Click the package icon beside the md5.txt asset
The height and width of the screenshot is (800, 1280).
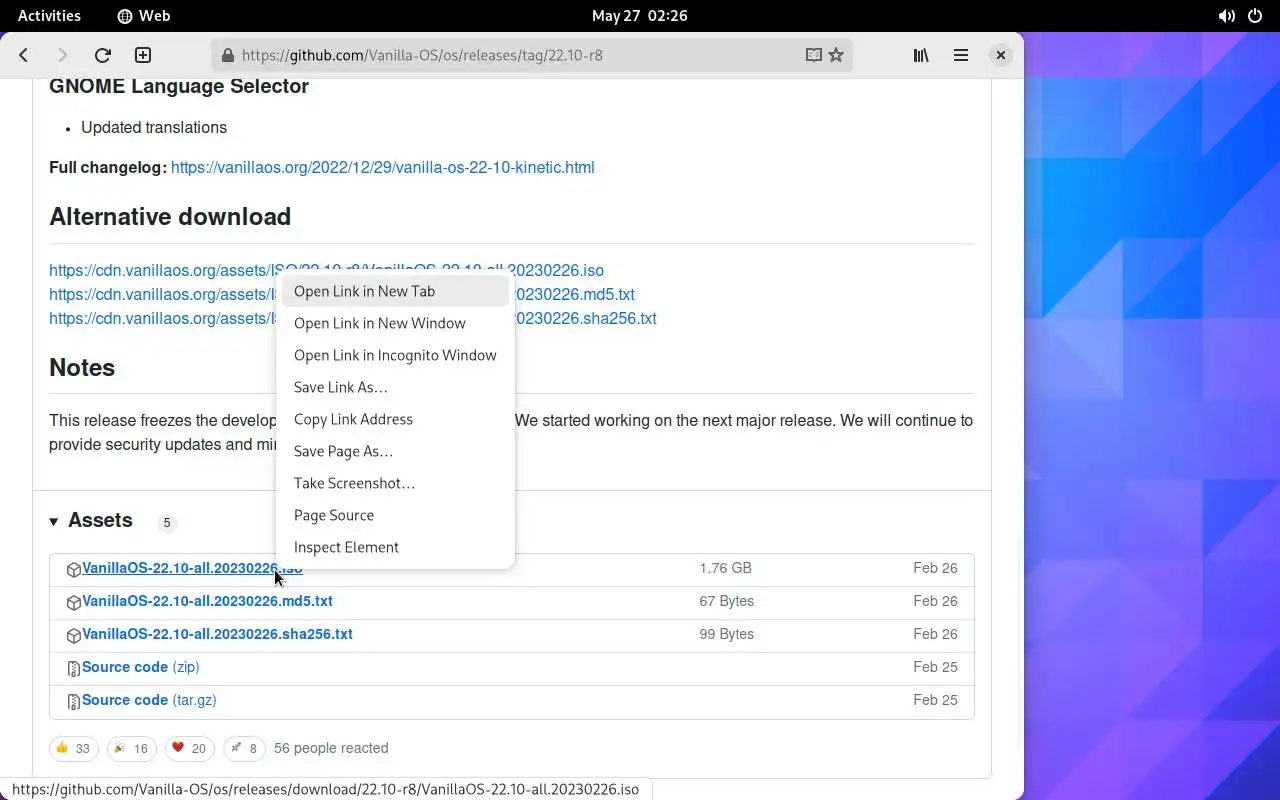click(x=73, y=602)
